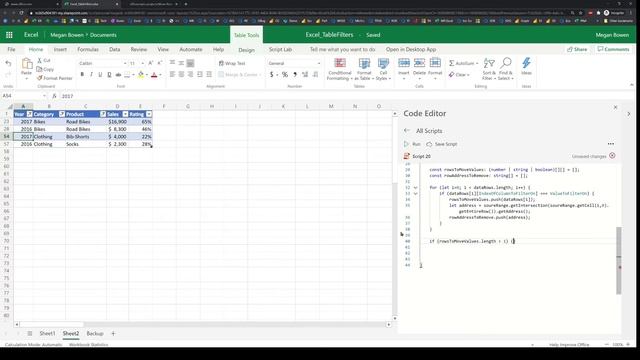Open Format as Table gallery
This screenshot has height=360, width=640.
364,69
